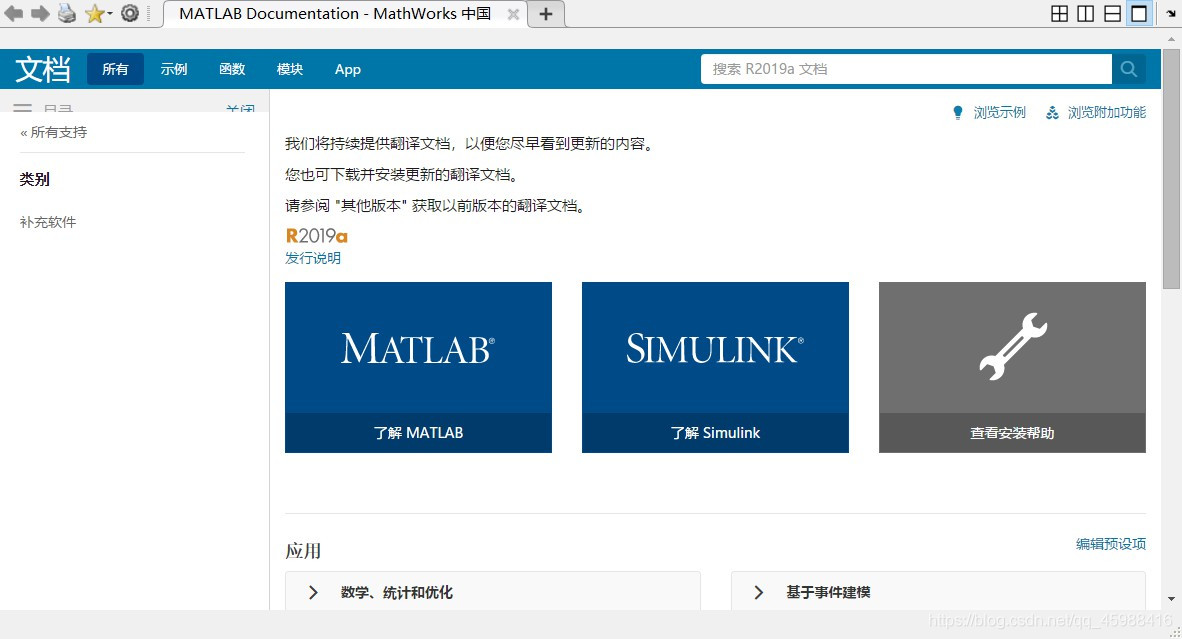This screenshot has width=1182, height=639.
Task: Click the 了解 Simulink button
Action: point(715,433)
